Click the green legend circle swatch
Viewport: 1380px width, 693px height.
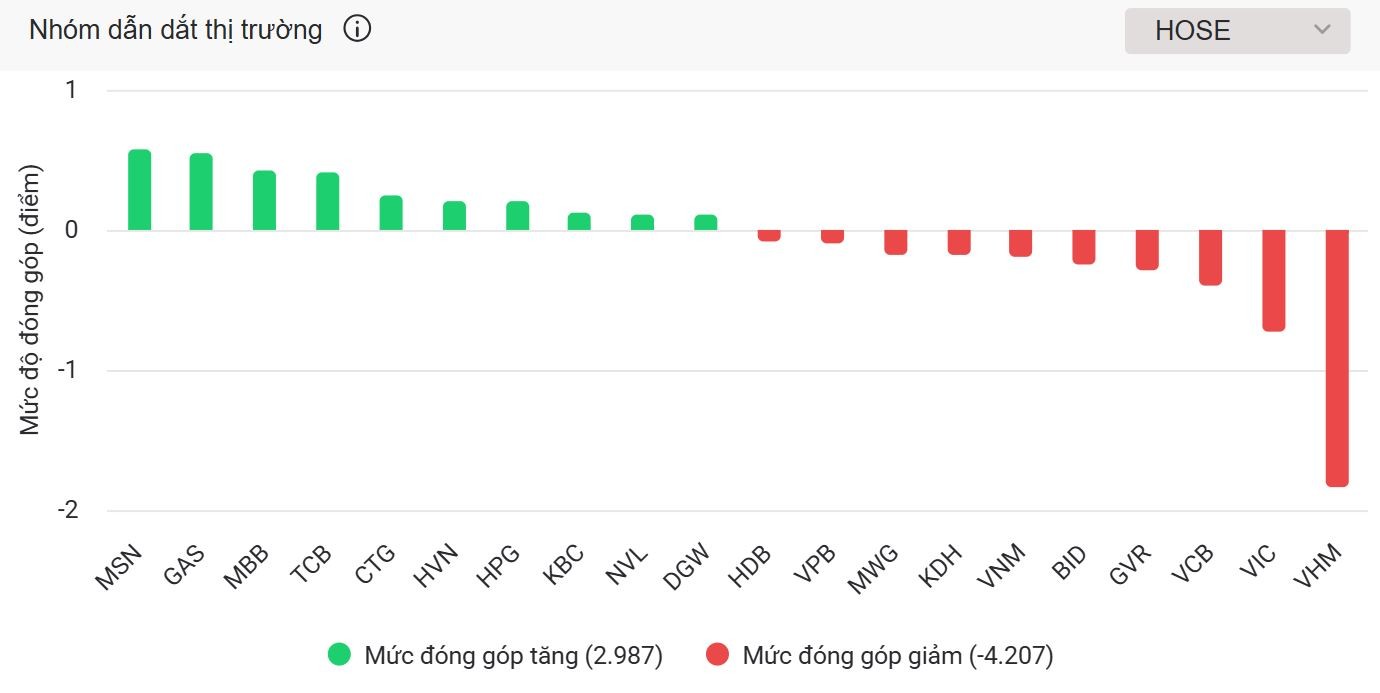click(x=340, y=656)
